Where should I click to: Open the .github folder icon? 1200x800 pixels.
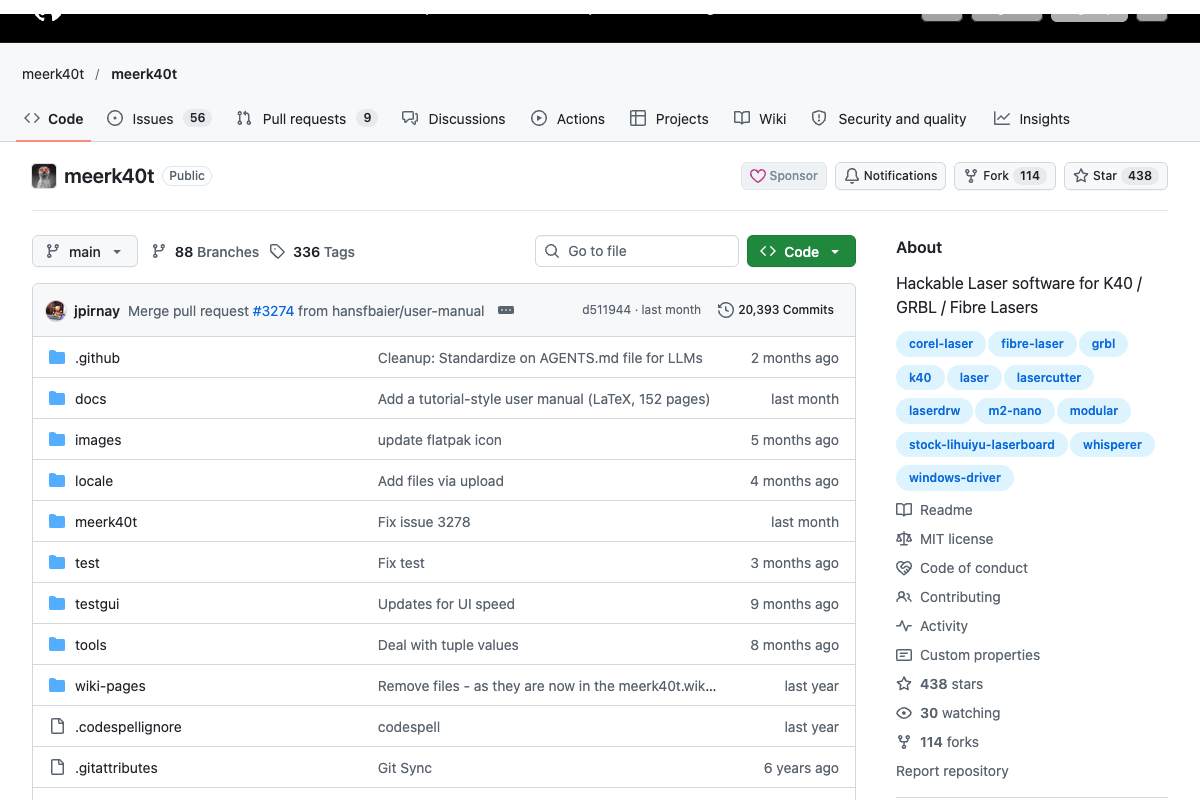coord(57,358)
